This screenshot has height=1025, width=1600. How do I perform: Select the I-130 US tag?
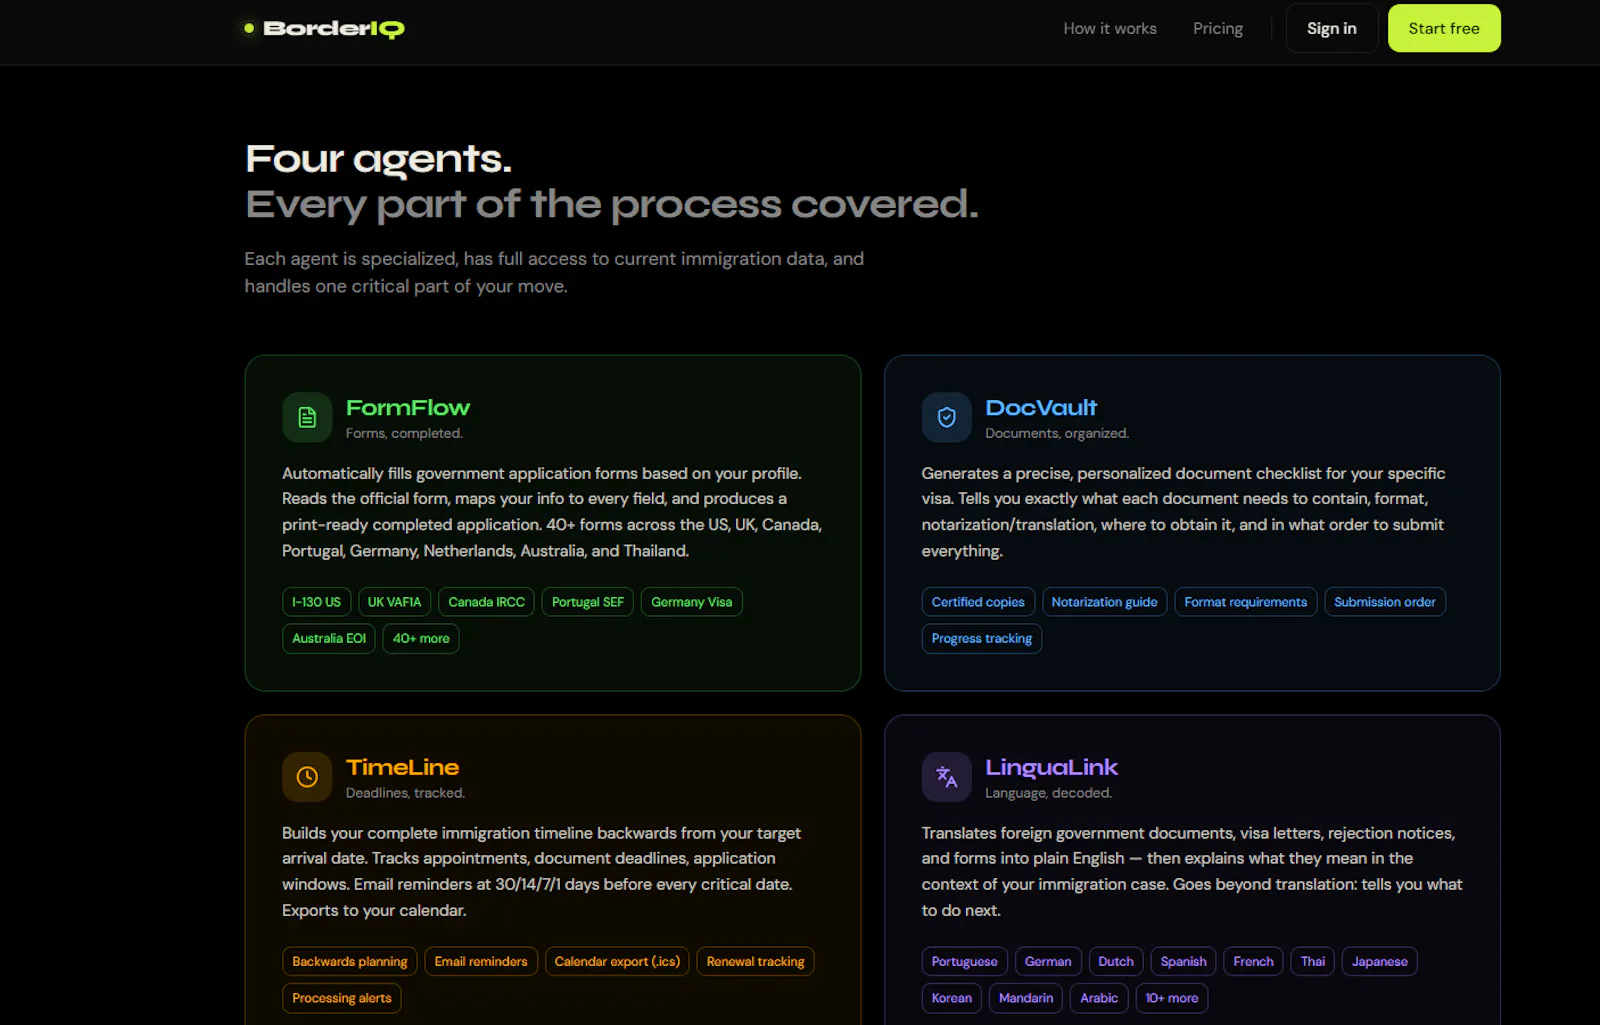(316, 602)
